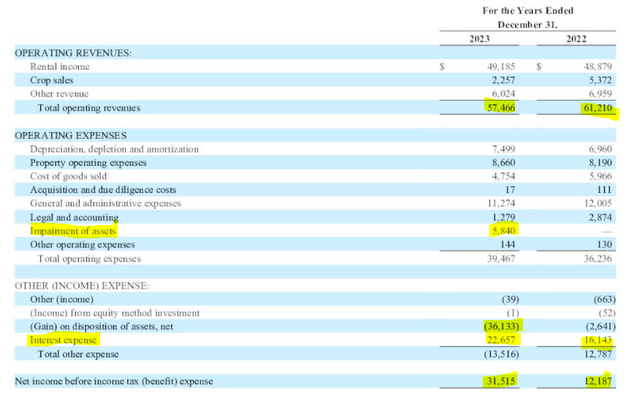Click highlighted impairment value 5,840
This screenshot has width=640, height=399.
coord(503,231)
